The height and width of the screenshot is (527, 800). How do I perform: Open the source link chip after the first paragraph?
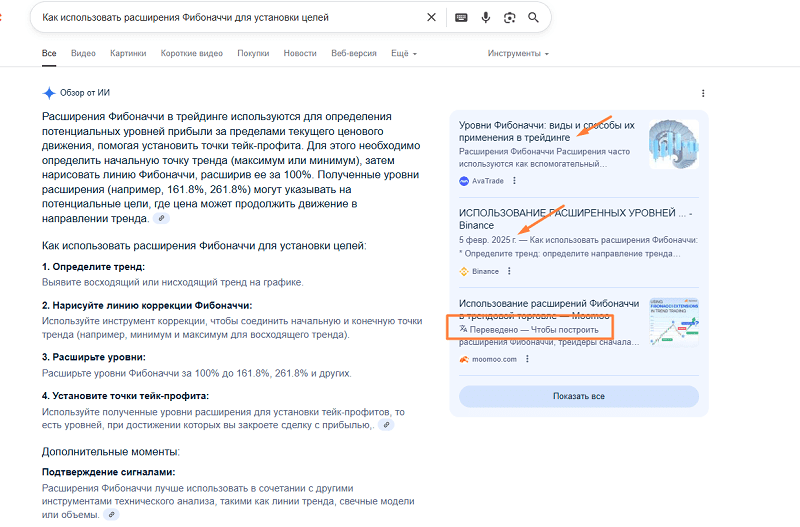161,218
